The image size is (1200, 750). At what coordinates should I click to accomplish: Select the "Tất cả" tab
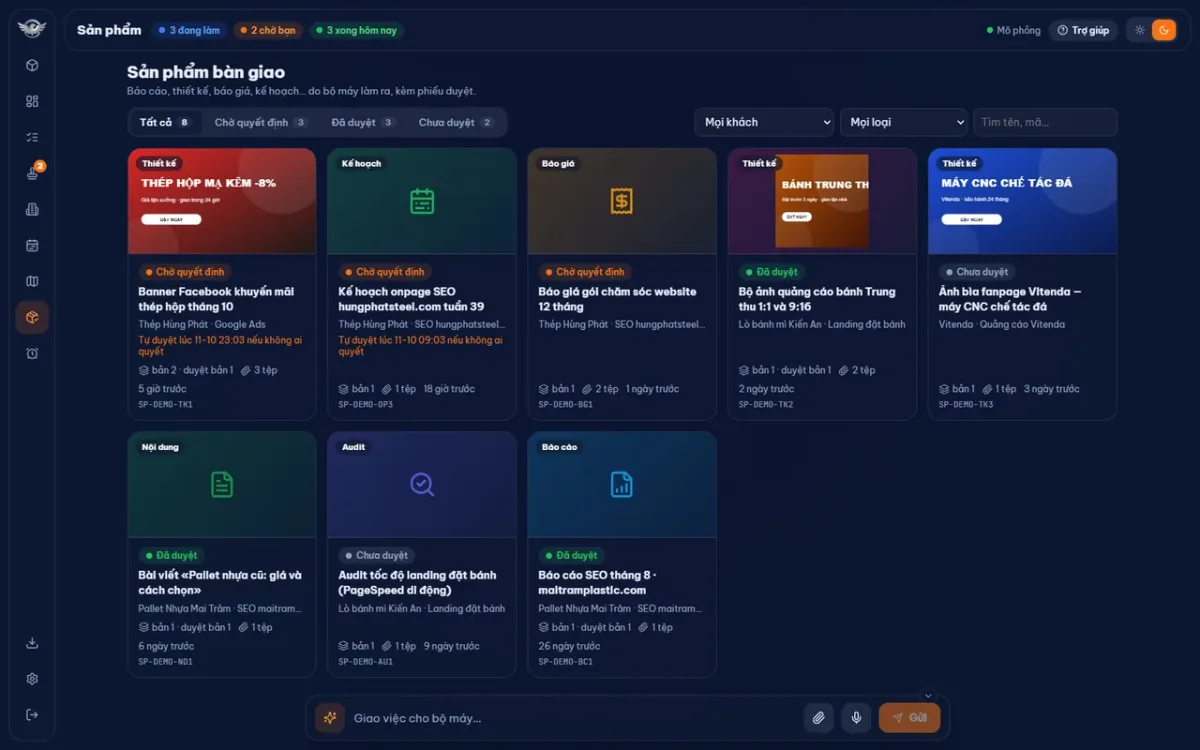pyautogui.click(x=165, y=122)
